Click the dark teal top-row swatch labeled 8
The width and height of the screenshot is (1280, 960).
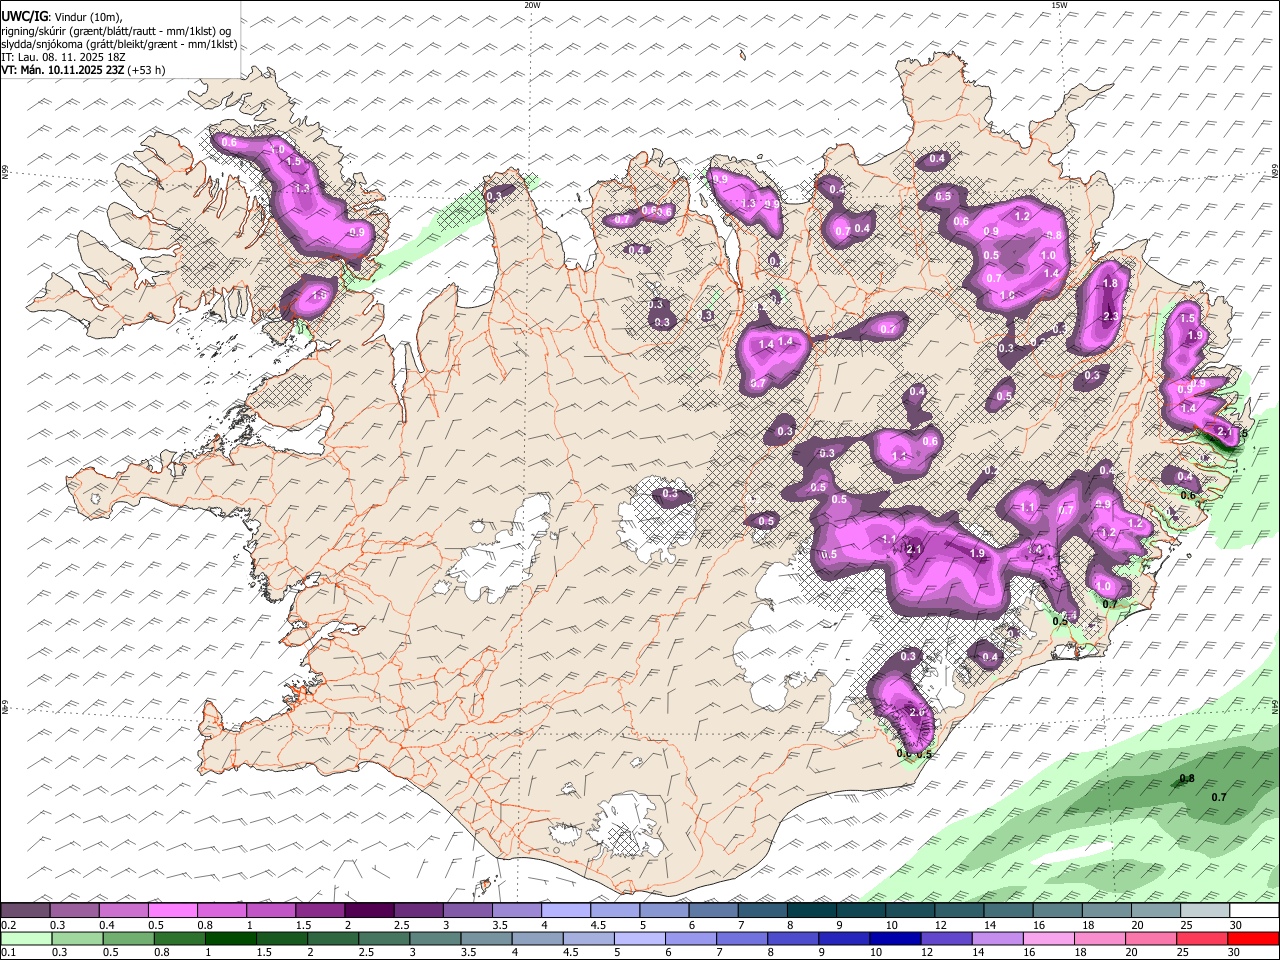coord(812,910)
